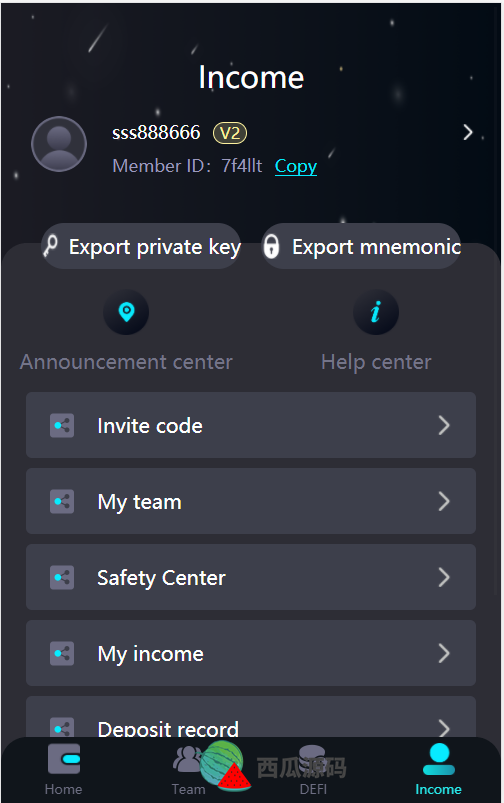This screenshot has height=803, width=504.
Task: Click the V2 level badge
Action: 230,133
